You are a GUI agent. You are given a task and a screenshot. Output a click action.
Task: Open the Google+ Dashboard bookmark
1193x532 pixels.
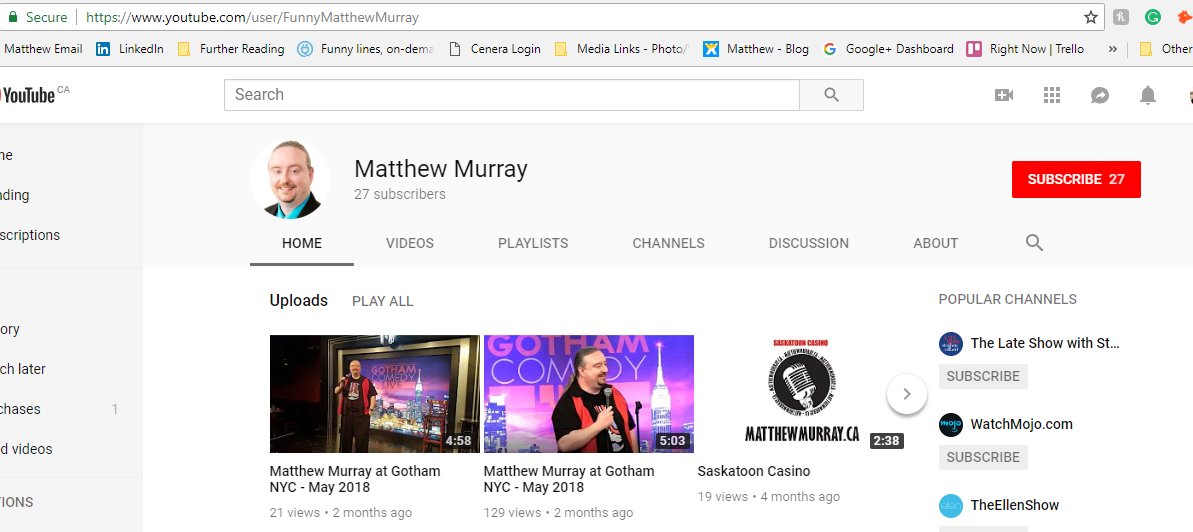(x=888, y=49)
